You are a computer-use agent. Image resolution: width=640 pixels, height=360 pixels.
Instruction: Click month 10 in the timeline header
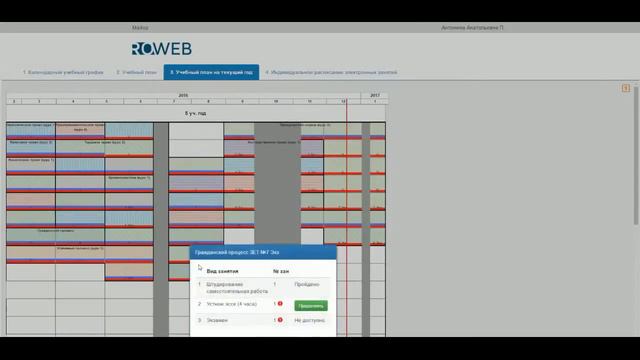pos(276,101)
